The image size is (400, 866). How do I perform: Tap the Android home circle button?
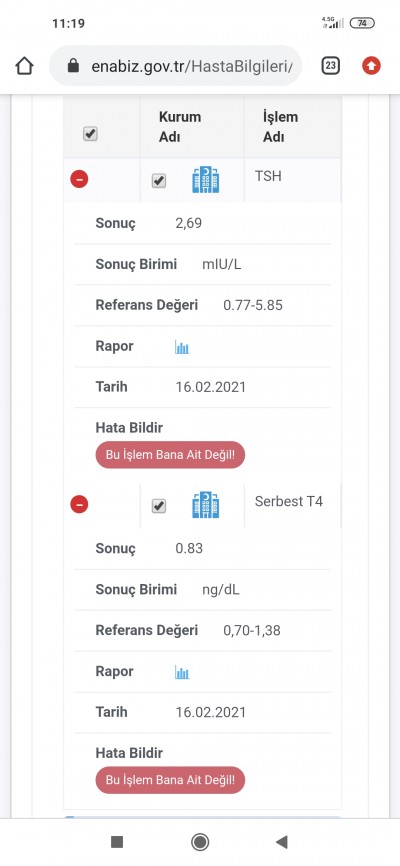pos(200,842)
